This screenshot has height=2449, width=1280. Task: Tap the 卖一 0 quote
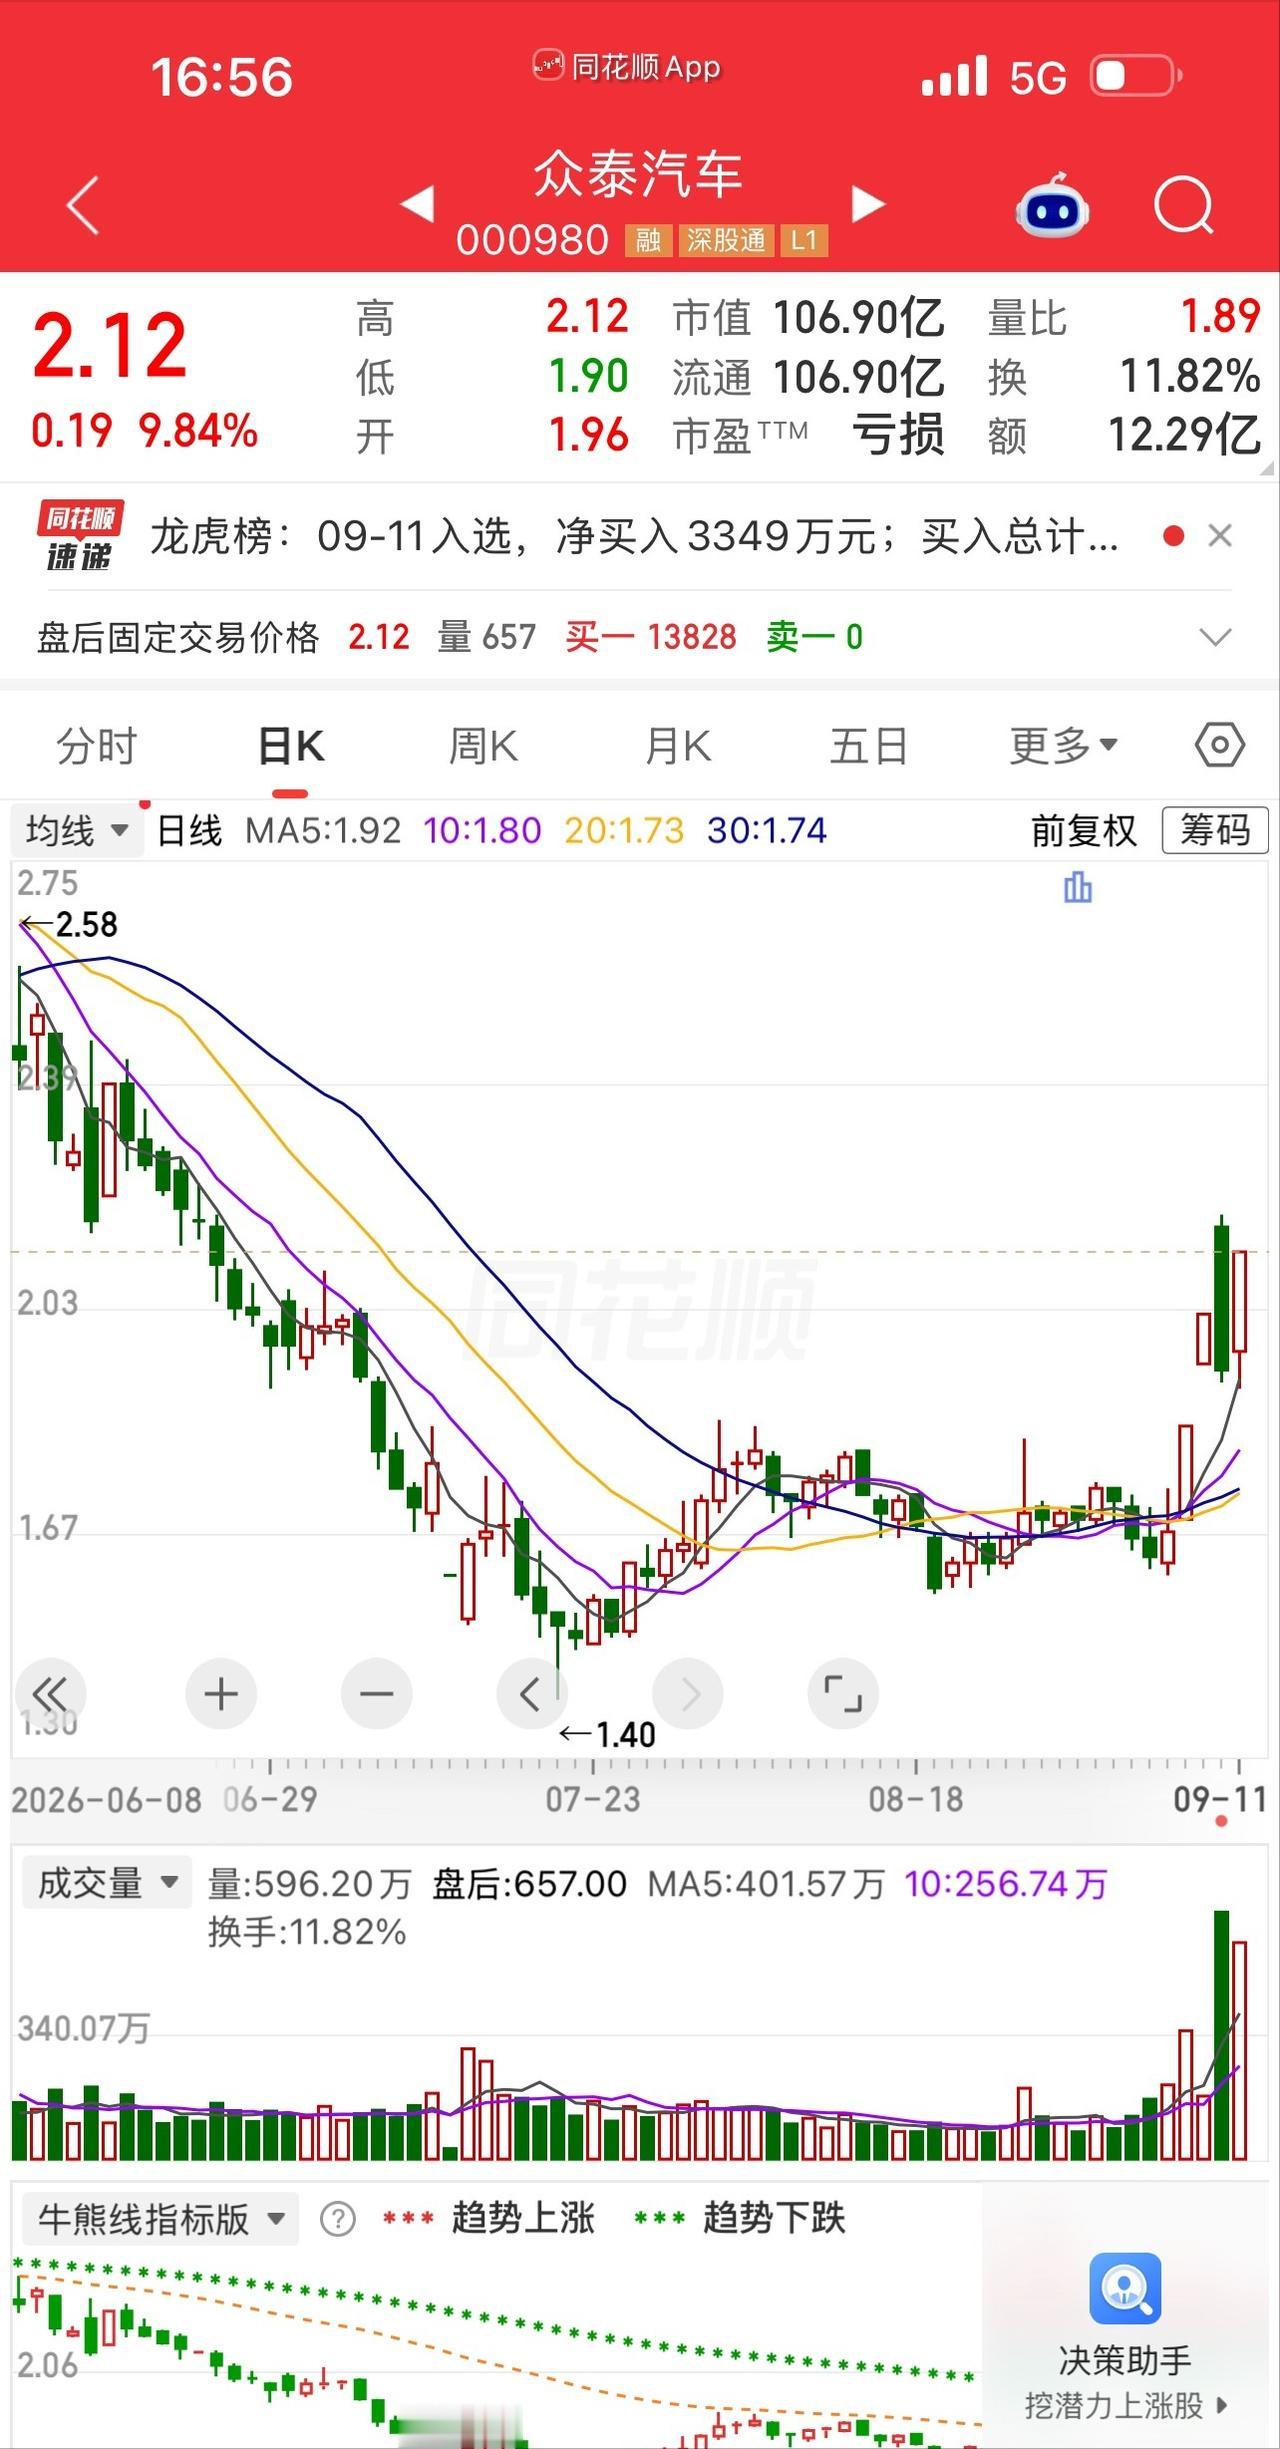tap(814, 637)
